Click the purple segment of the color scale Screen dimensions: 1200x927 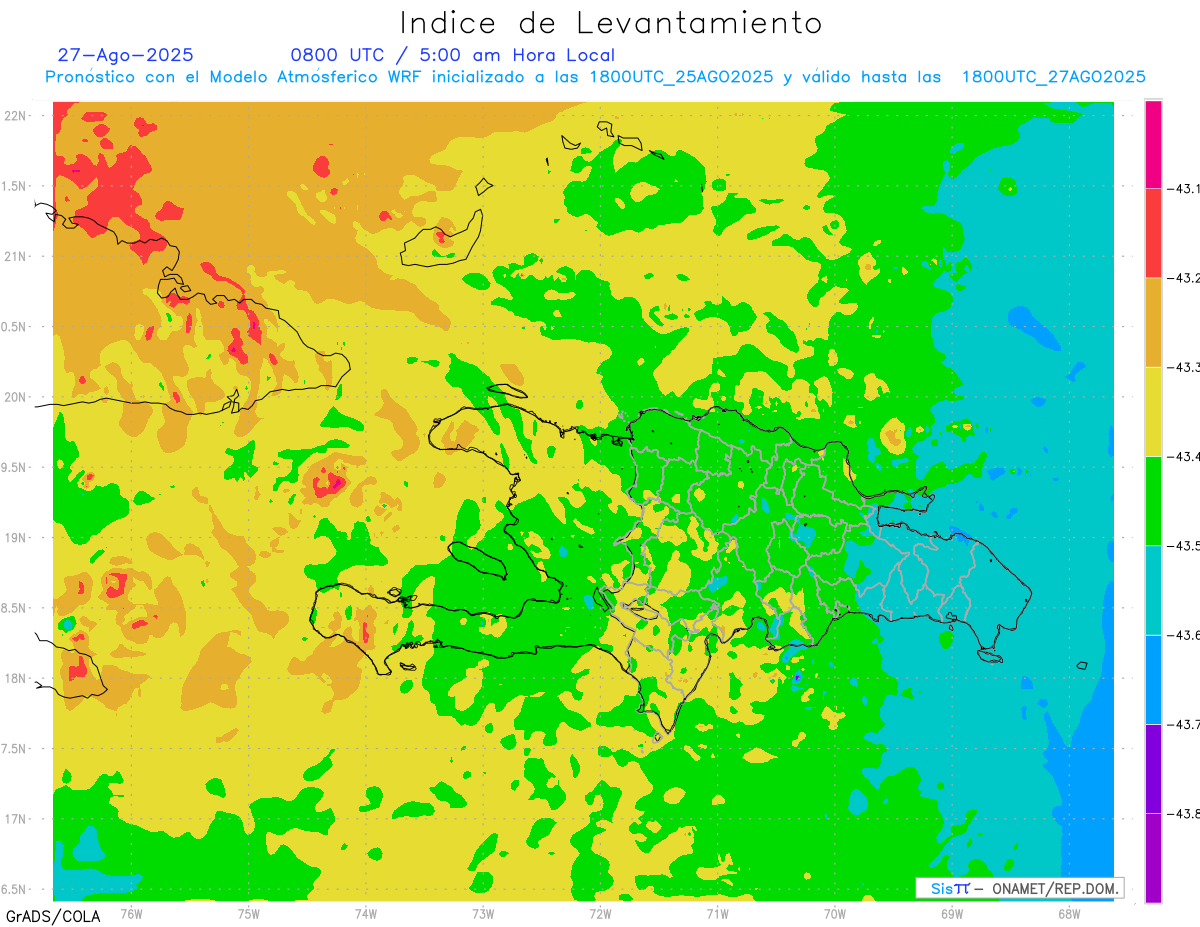coord(1153,768)
